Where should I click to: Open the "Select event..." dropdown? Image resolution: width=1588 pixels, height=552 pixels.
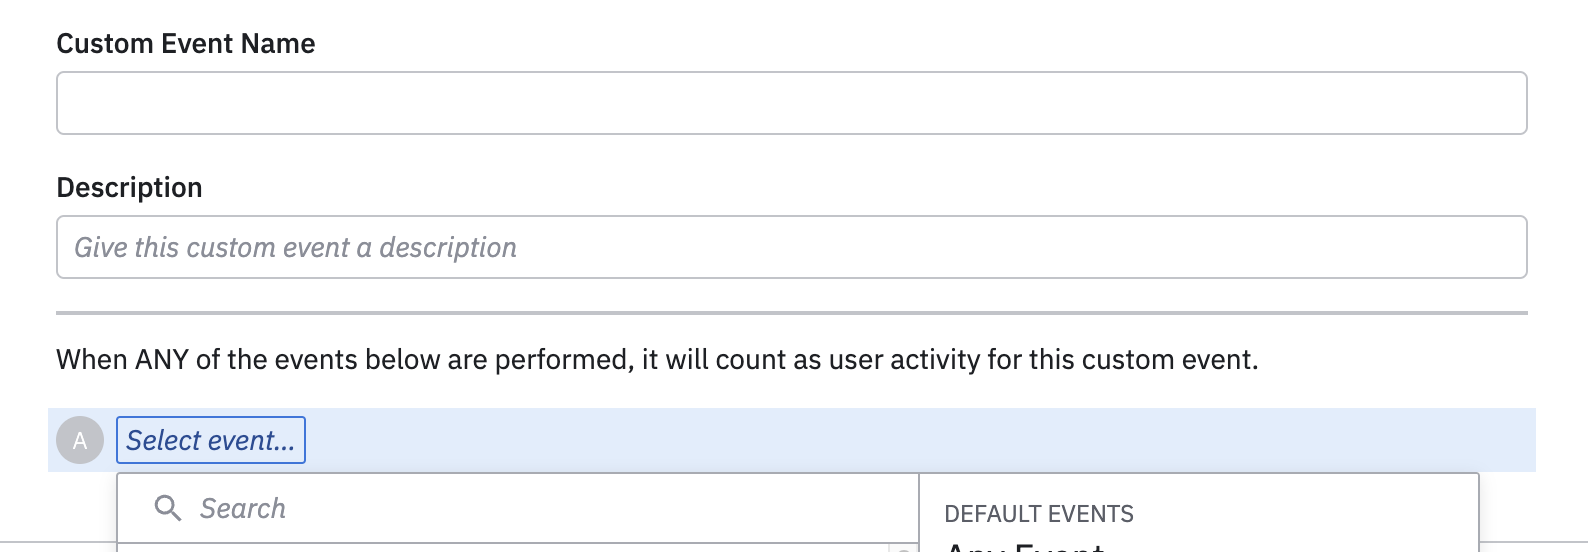pyautogui.click(x=211, y=440)
